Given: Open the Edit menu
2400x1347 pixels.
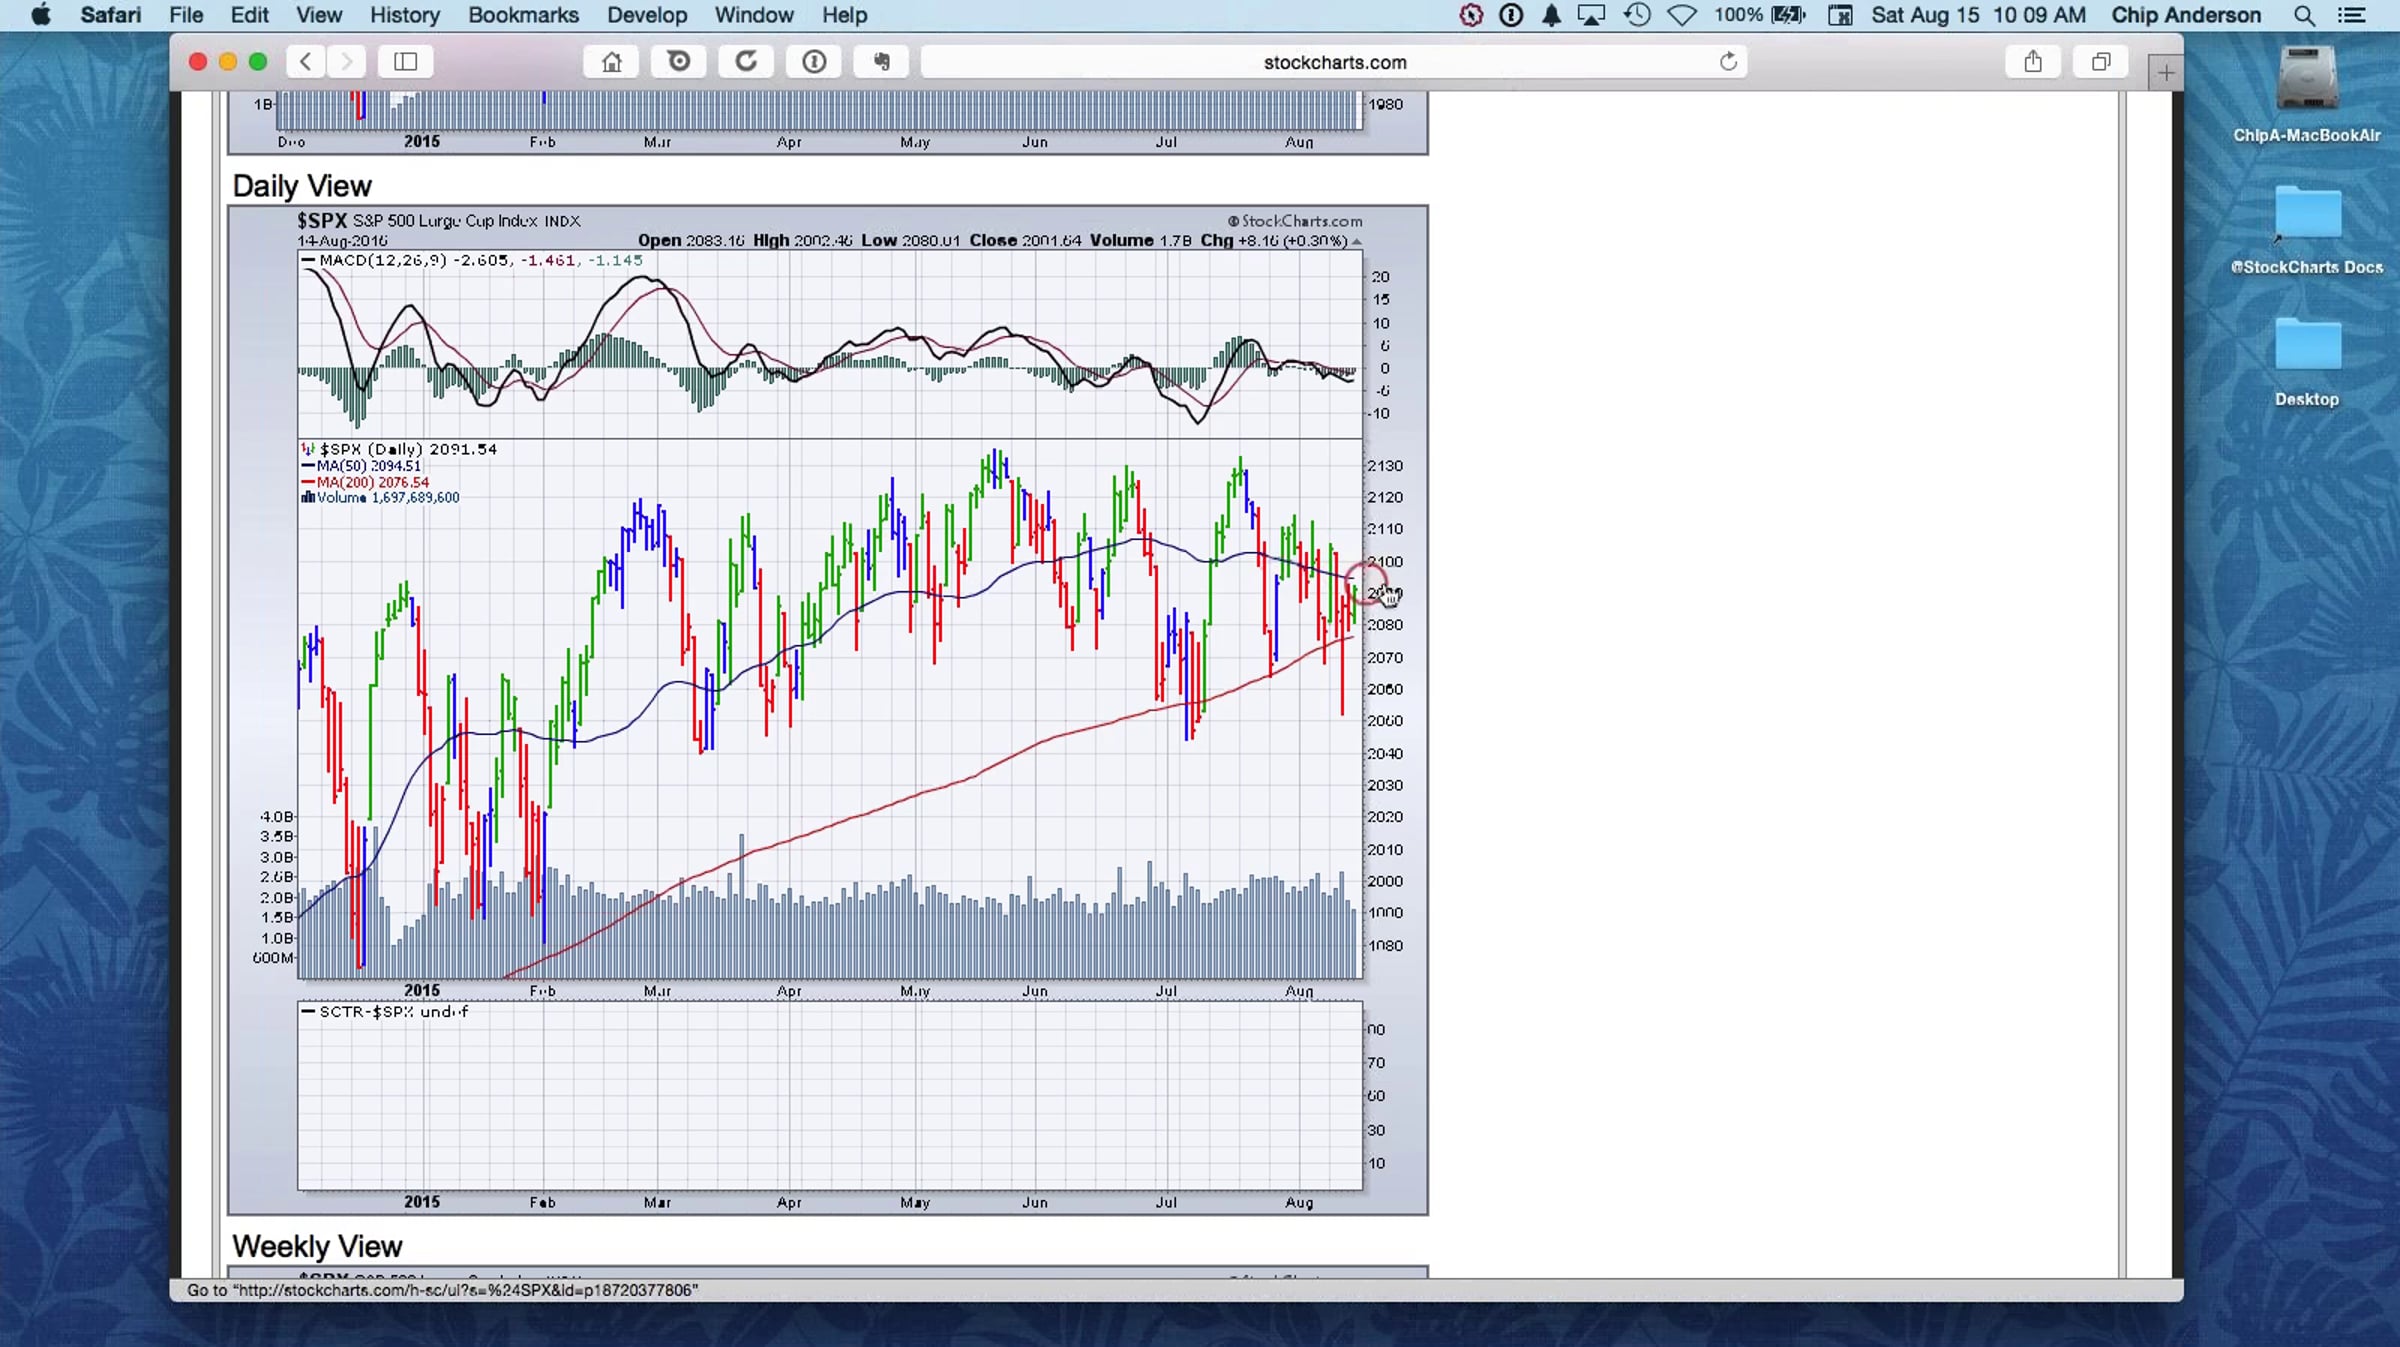Looking at the screenshot, I should point(249,15).
